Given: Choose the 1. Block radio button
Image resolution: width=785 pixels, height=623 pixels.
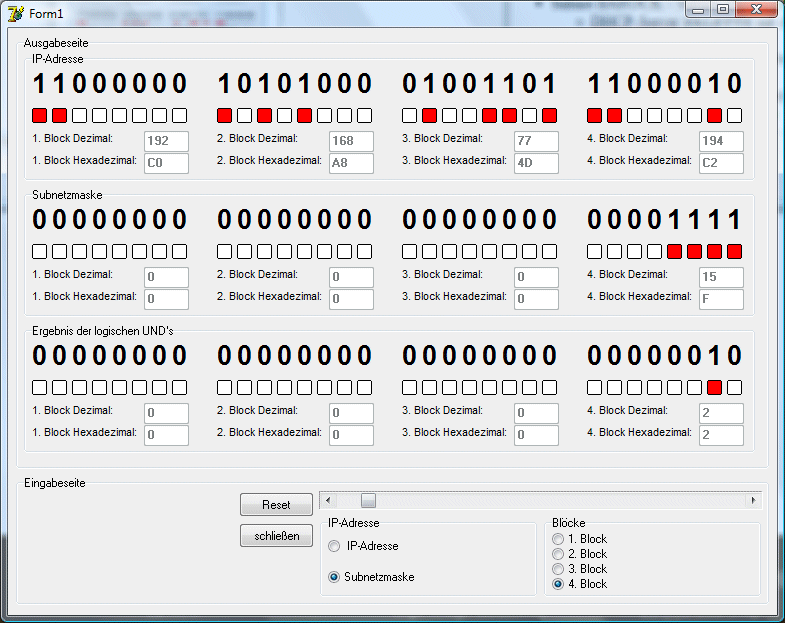Looking at the screenshot, I should (x=580, y=539).
